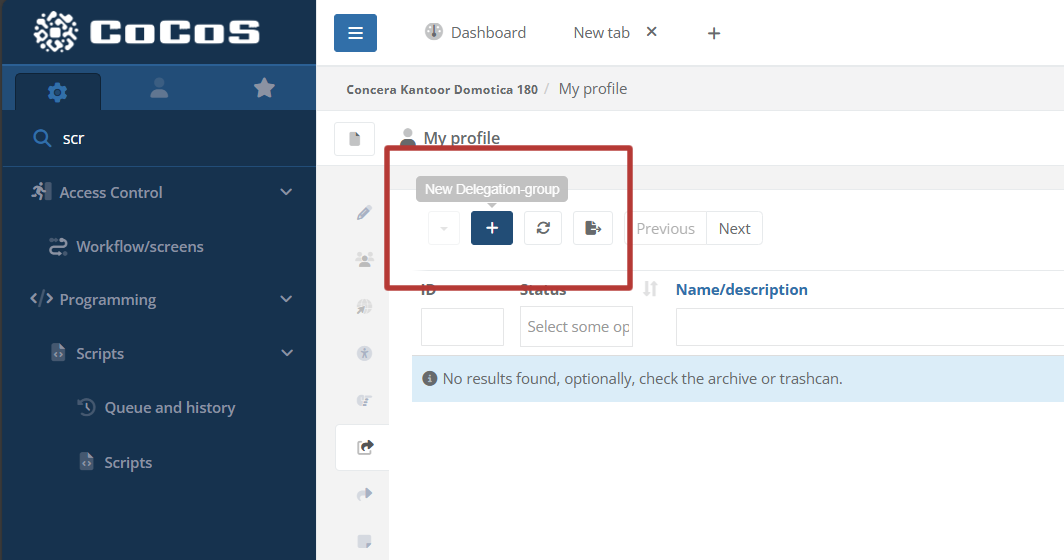The height and width of the screenshot is (560, 1064).
Task: Switch to the Dashboard tab
Action: [476, 33]
